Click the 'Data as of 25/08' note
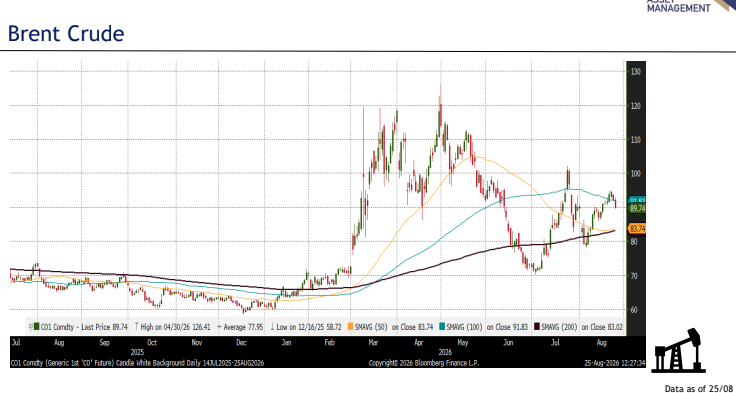Screen dimensions: 736x393 (x=700, y=388)
